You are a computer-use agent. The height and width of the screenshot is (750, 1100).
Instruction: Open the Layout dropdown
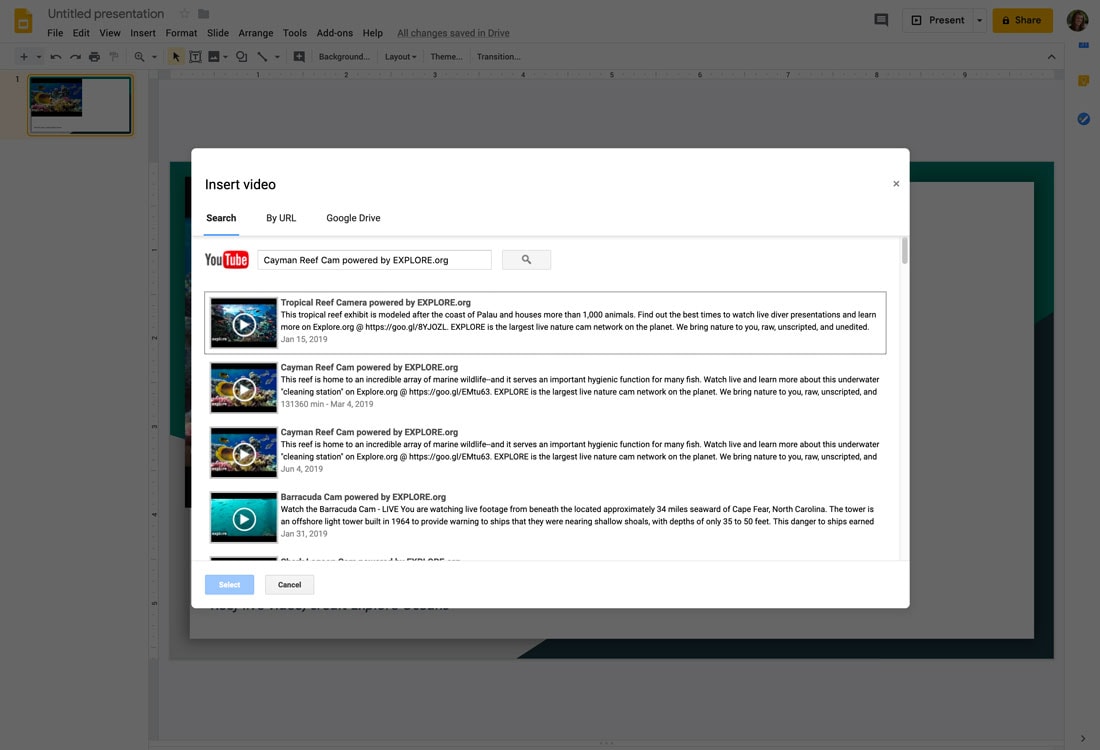[x=401, y=57]
